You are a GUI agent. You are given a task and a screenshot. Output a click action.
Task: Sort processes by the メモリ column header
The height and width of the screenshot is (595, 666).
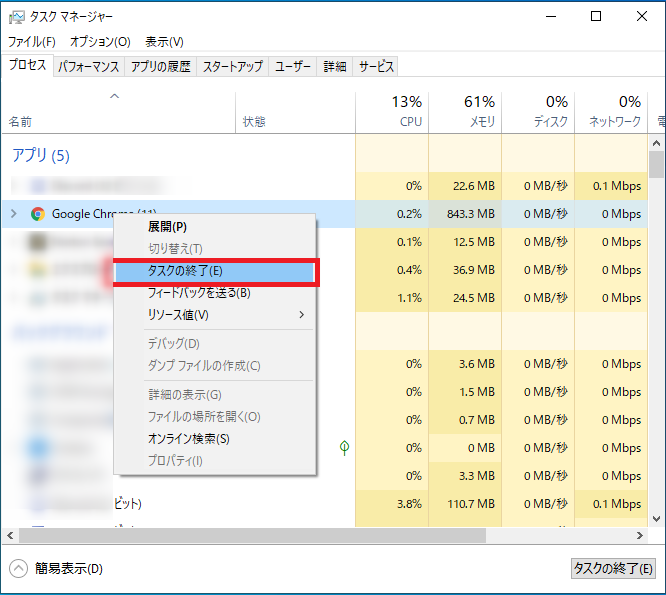[x=465, y=112]
